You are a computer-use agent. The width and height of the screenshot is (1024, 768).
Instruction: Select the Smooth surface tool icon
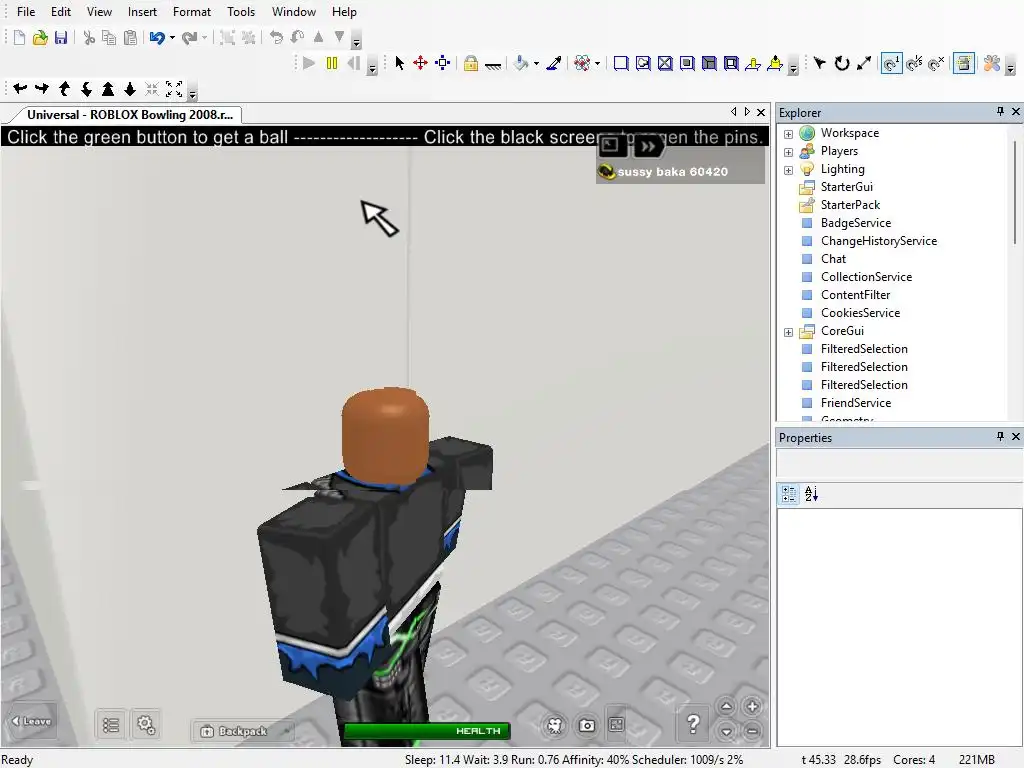click(x=621, y=63)
